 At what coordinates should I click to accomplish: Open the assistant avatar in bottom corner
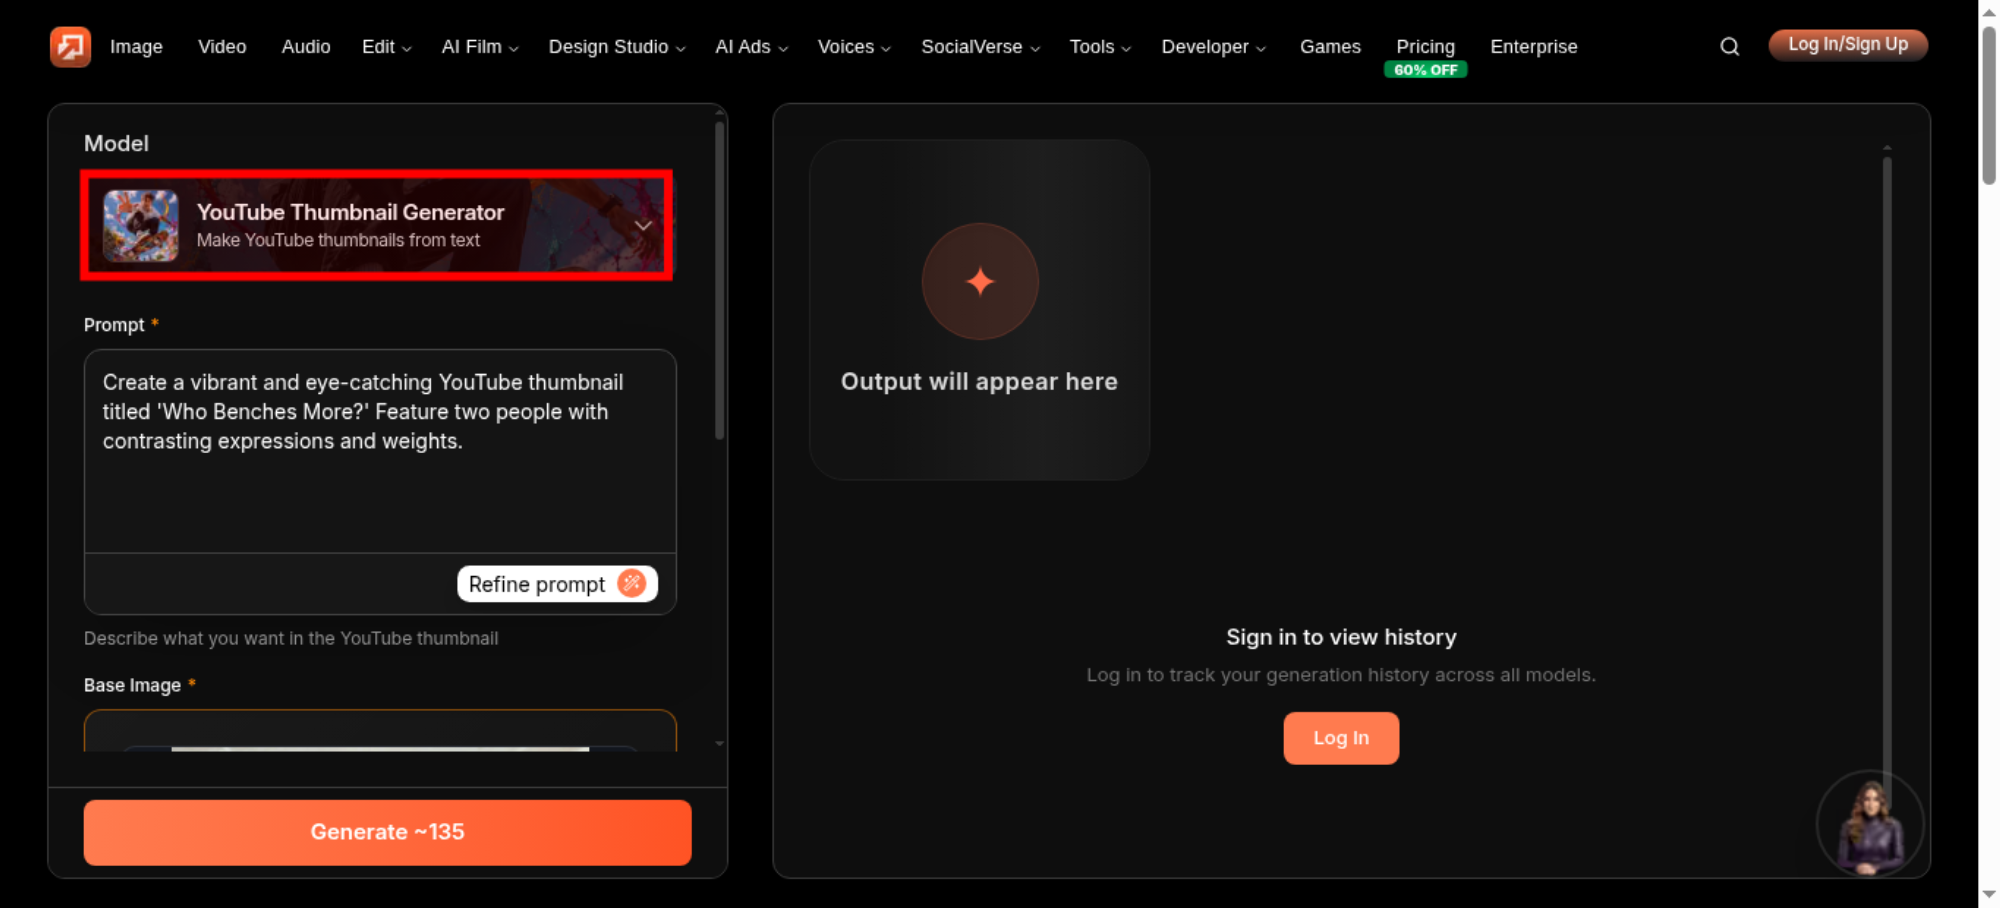1869,825
